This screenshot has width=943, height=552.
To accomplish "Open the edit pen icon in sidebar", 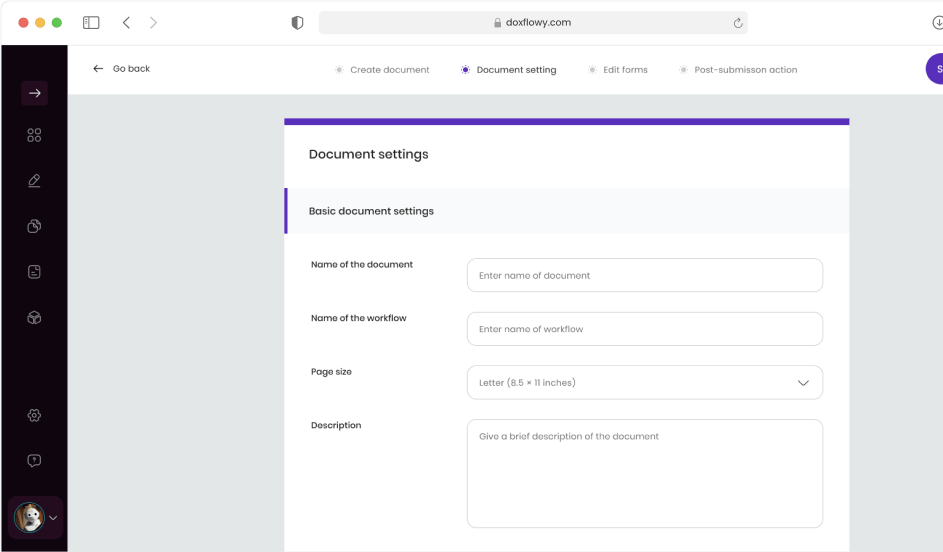I will (x=34, y=181).
